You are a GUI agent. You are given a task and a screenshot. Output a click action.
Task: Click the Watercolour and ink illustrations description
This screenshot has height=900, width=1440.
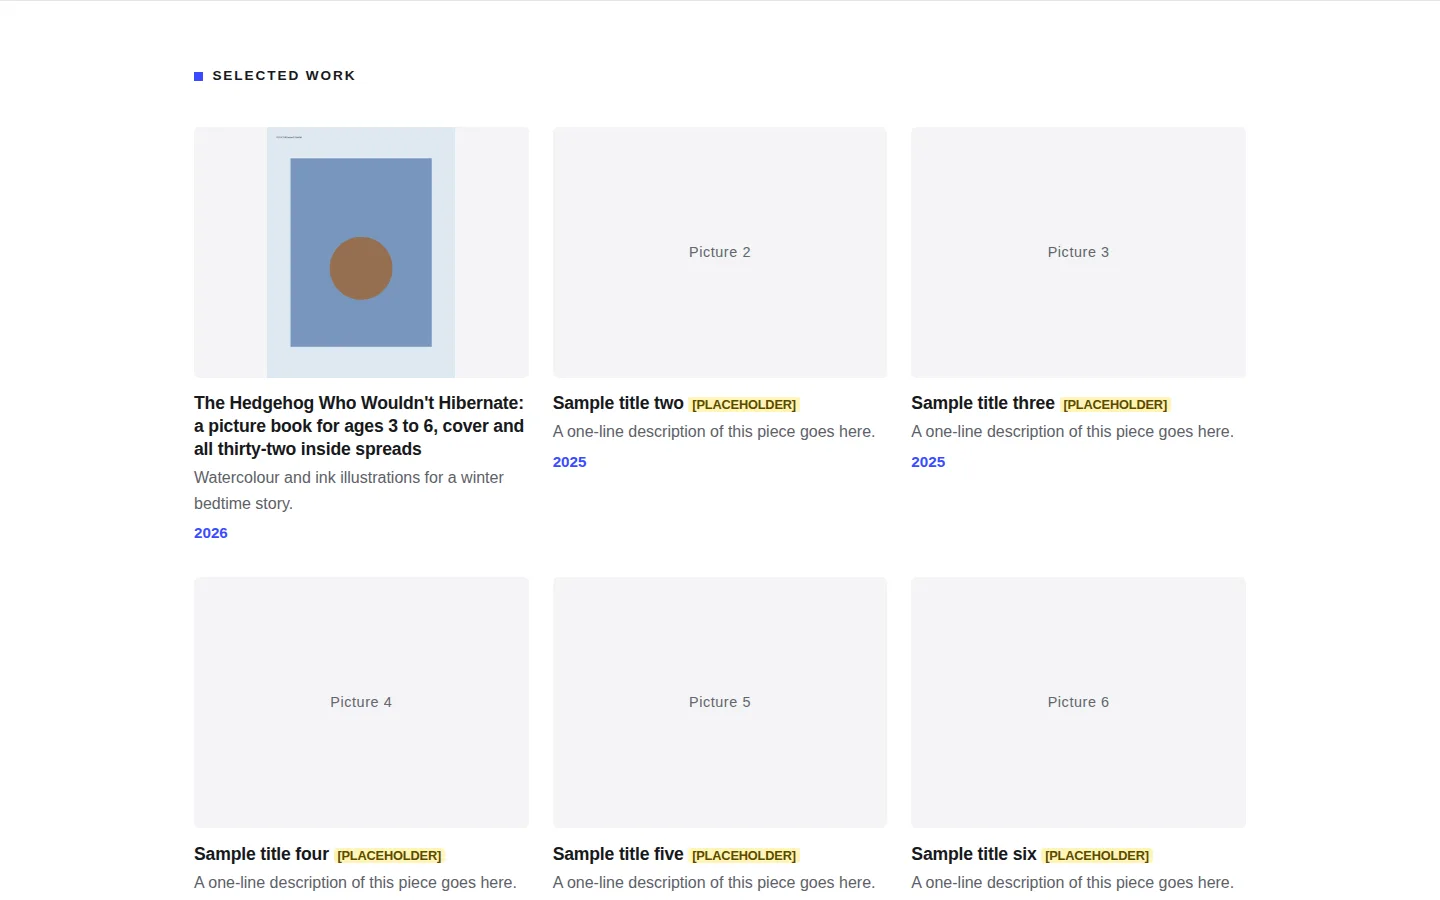tap(349, 490)
